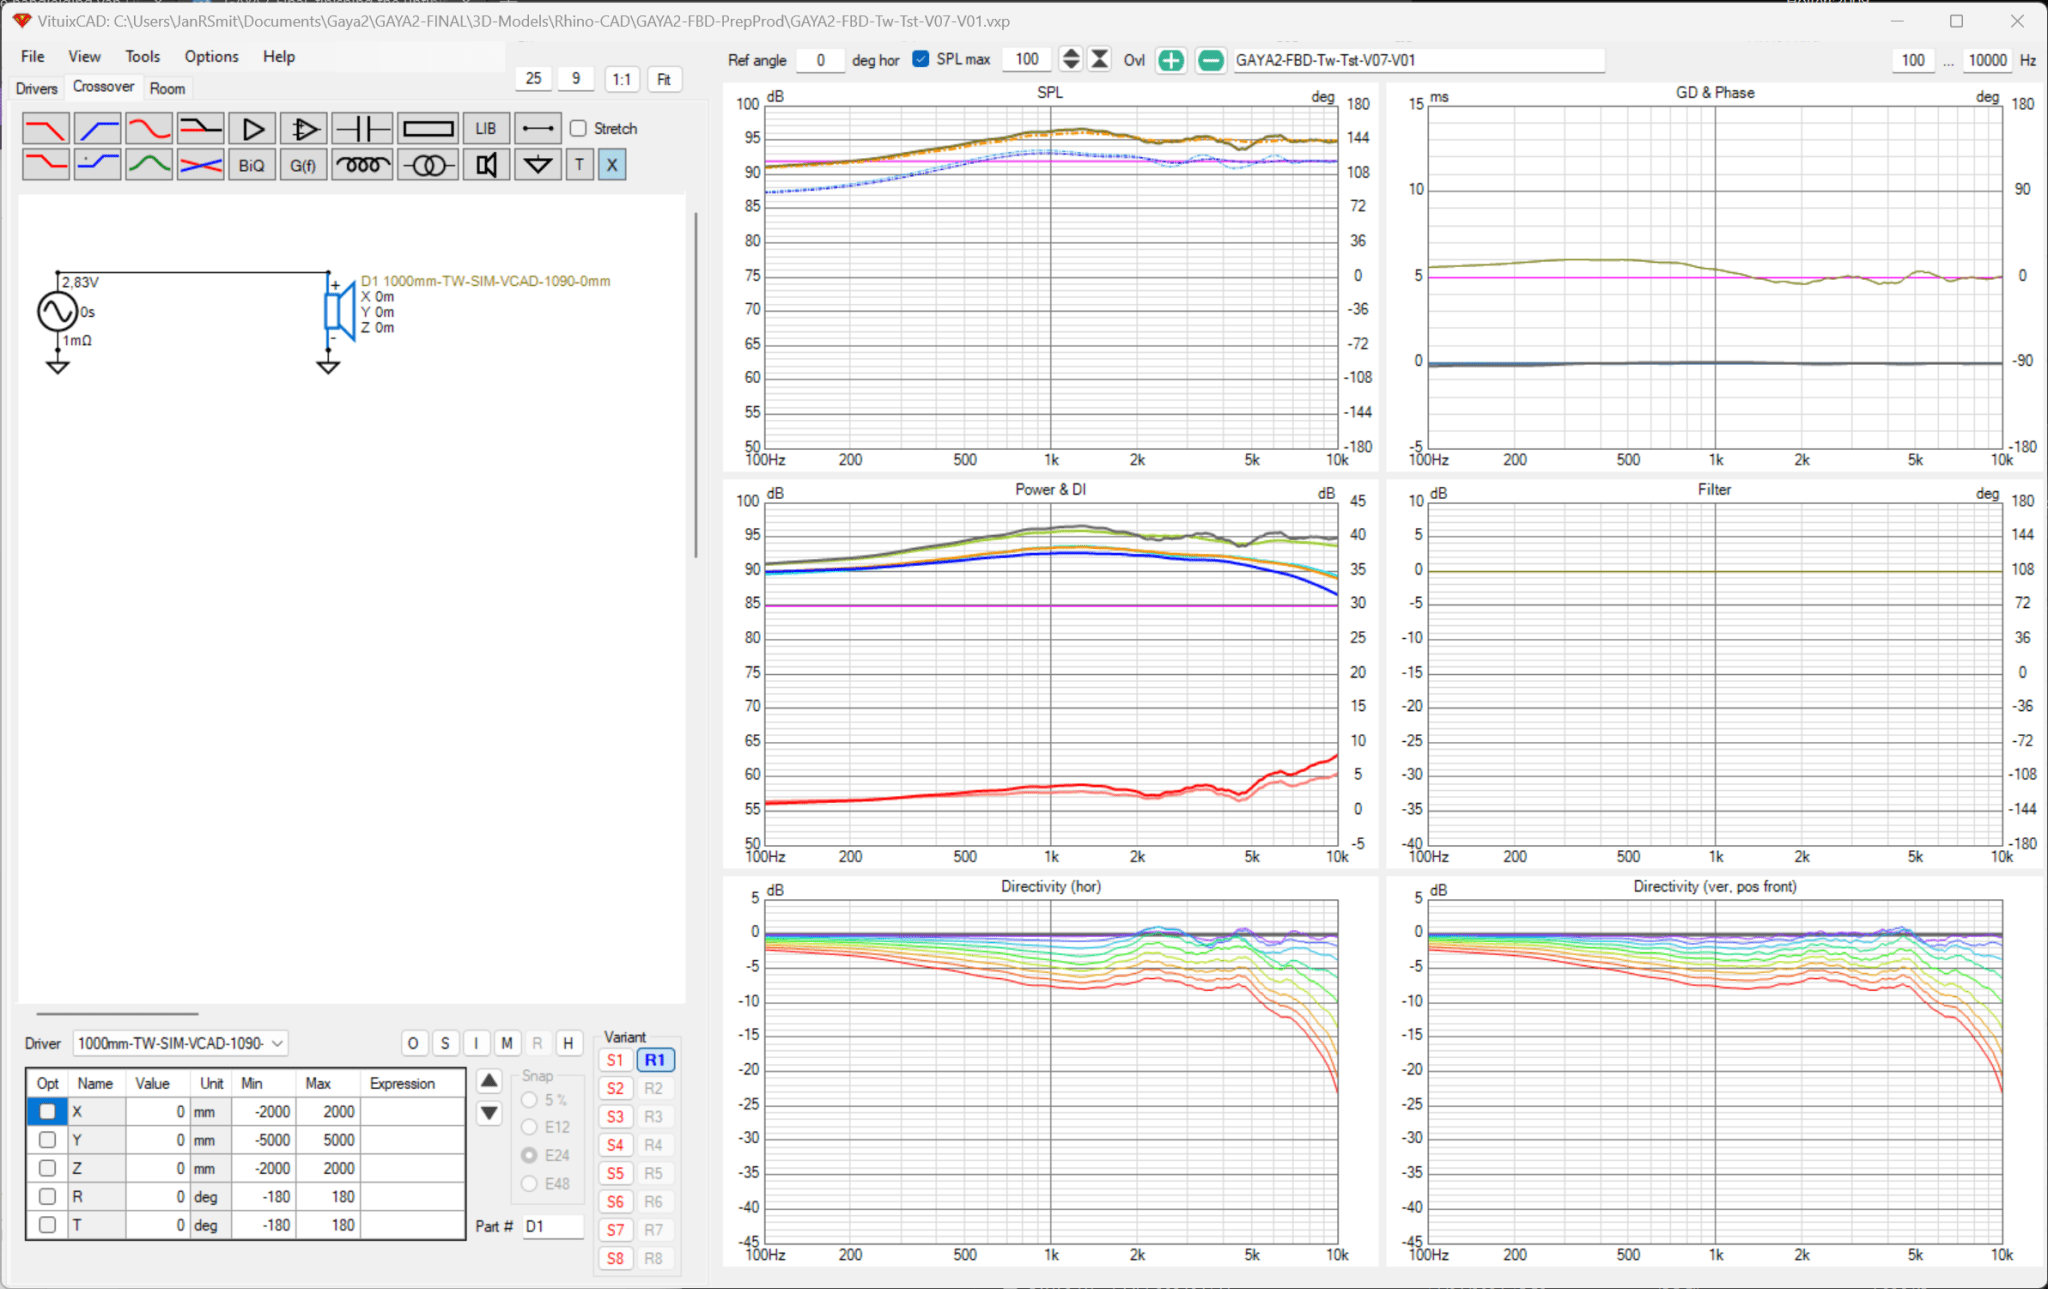The image size is (2048, 1289).
Task: Select E12 snap radio button
Action: [529, 1127]
